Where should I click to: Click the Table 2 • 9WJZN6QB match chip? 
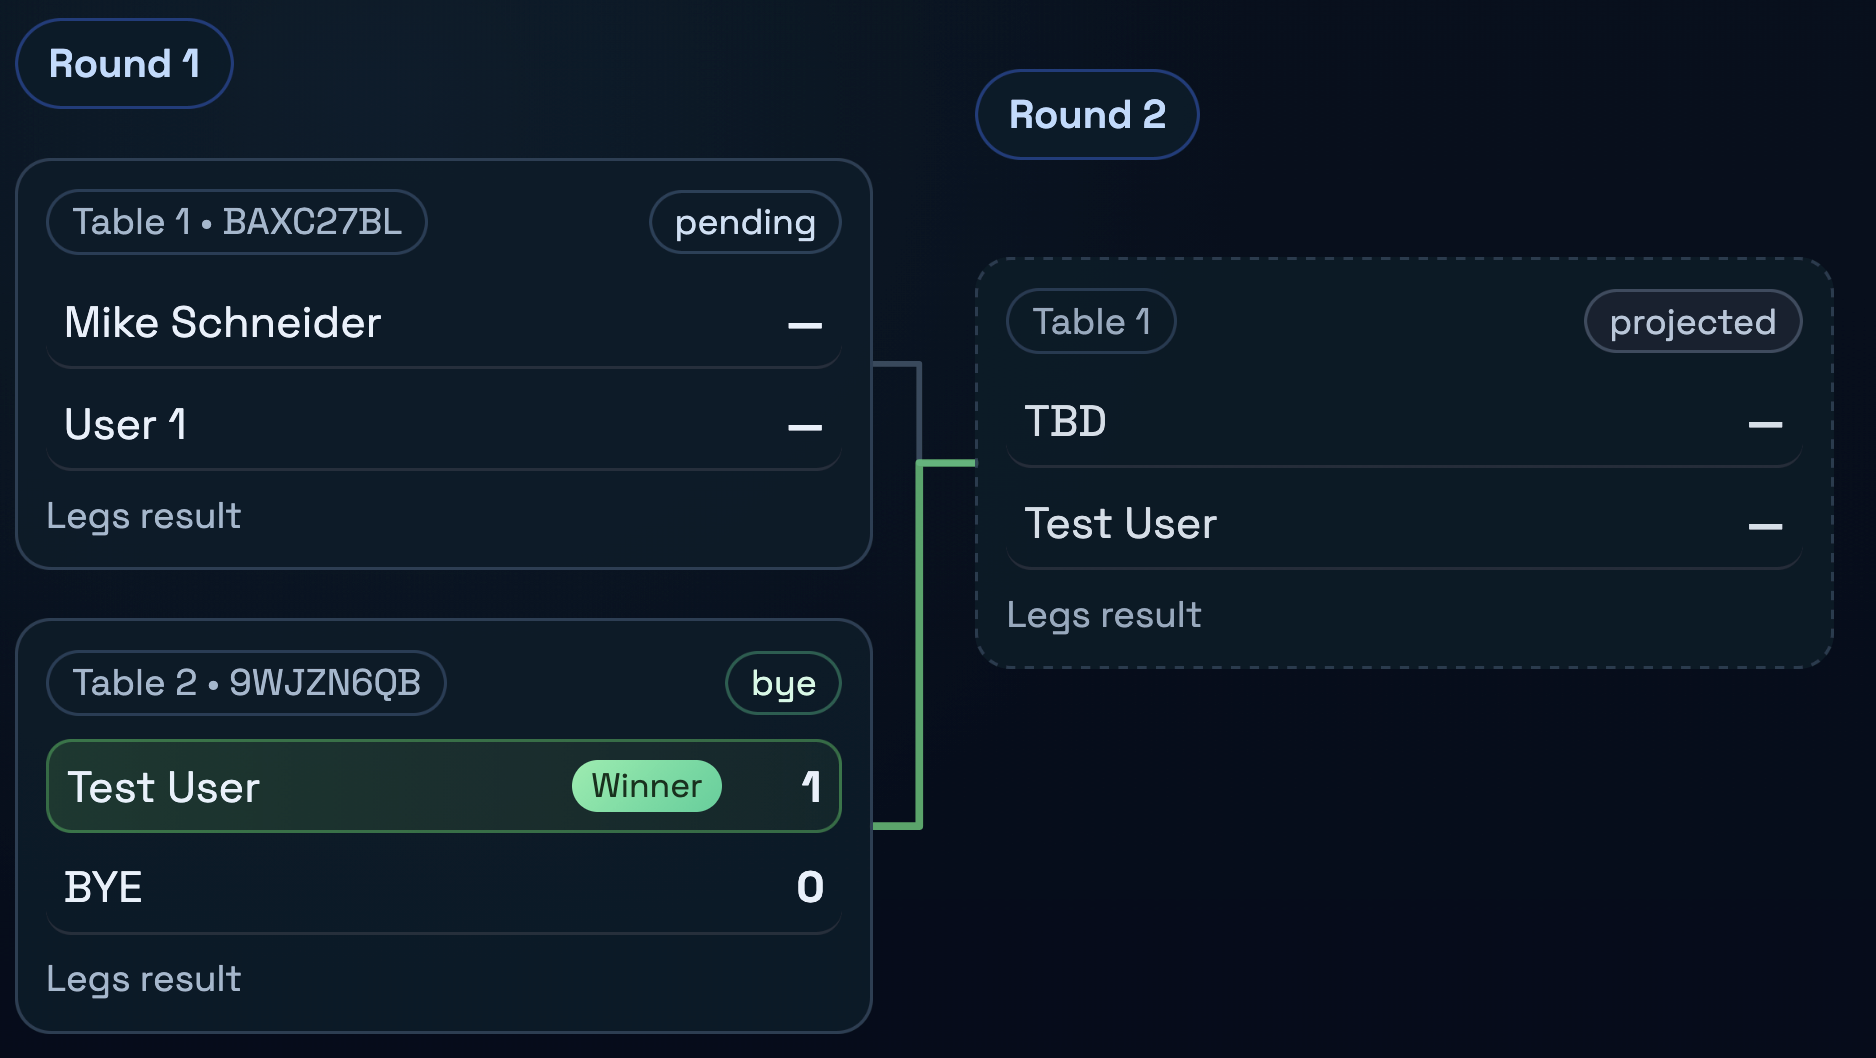click(x=246, y=682)
